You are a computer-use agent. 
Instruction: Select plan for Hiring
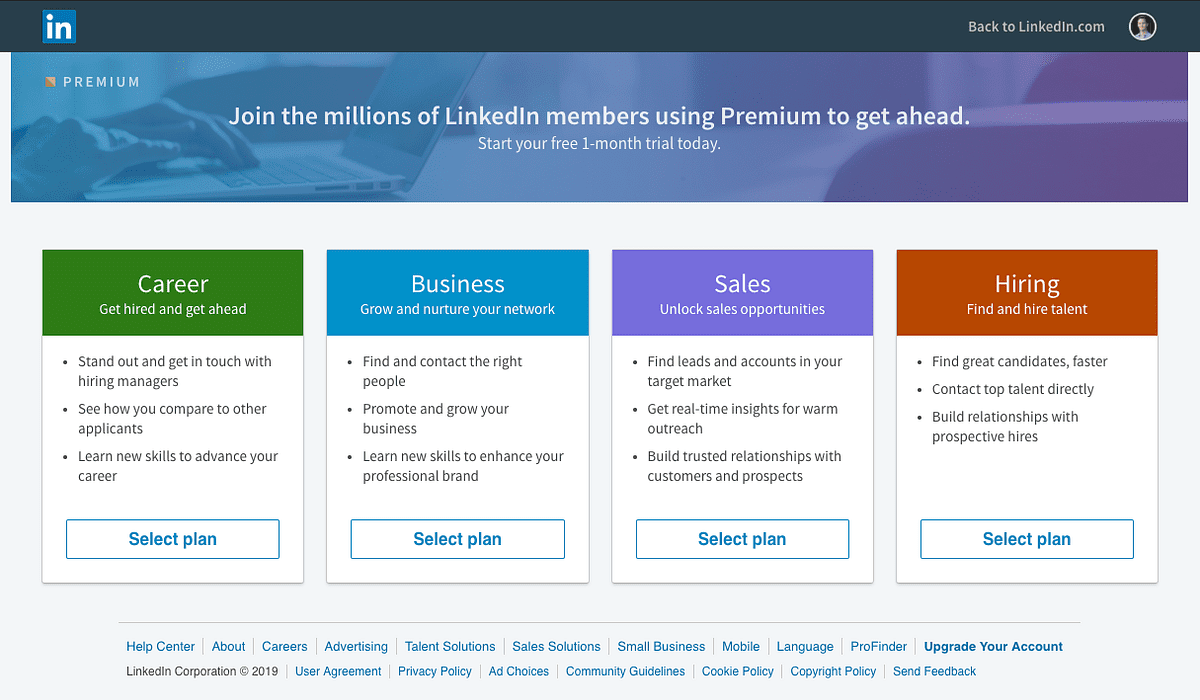1026,538
